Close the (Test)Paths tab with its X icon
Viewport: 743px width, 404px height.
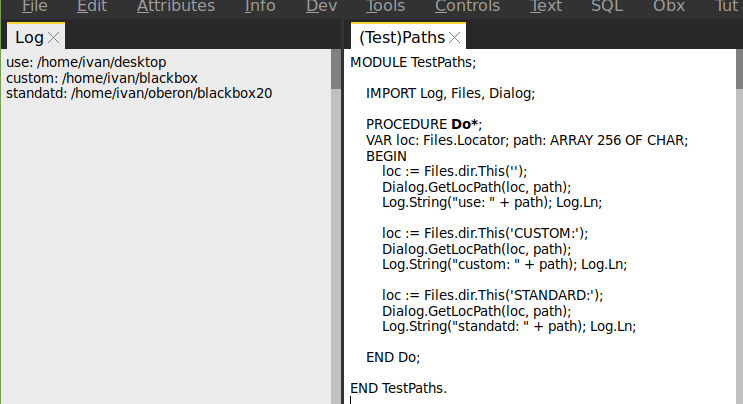455,38
